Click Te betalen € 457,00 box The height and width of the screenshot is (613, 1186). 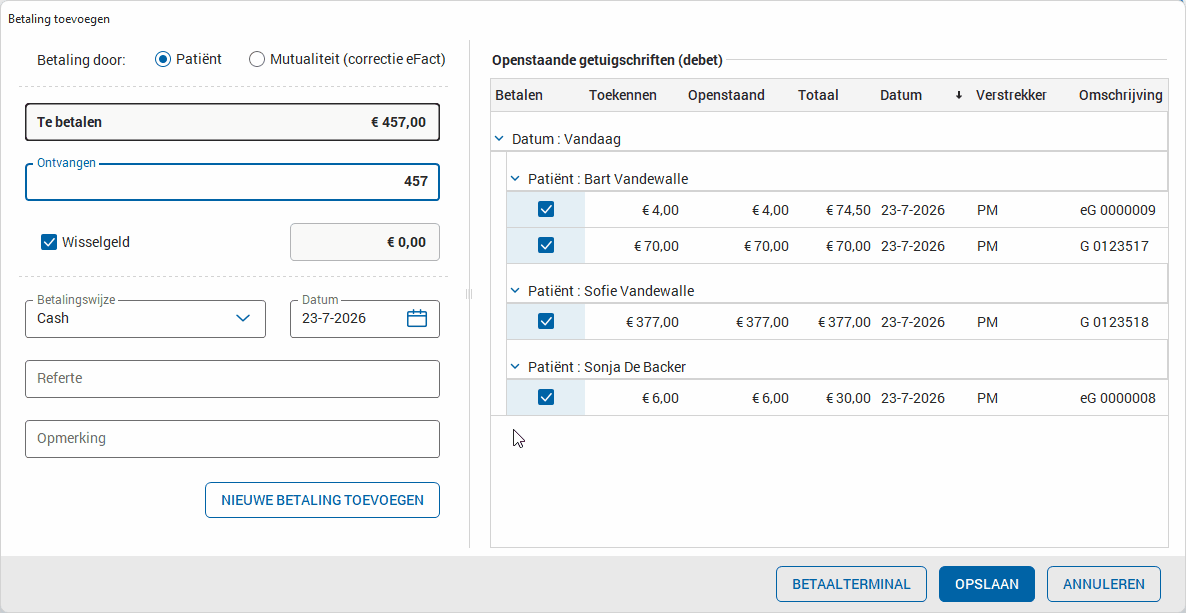coord(232,122)
